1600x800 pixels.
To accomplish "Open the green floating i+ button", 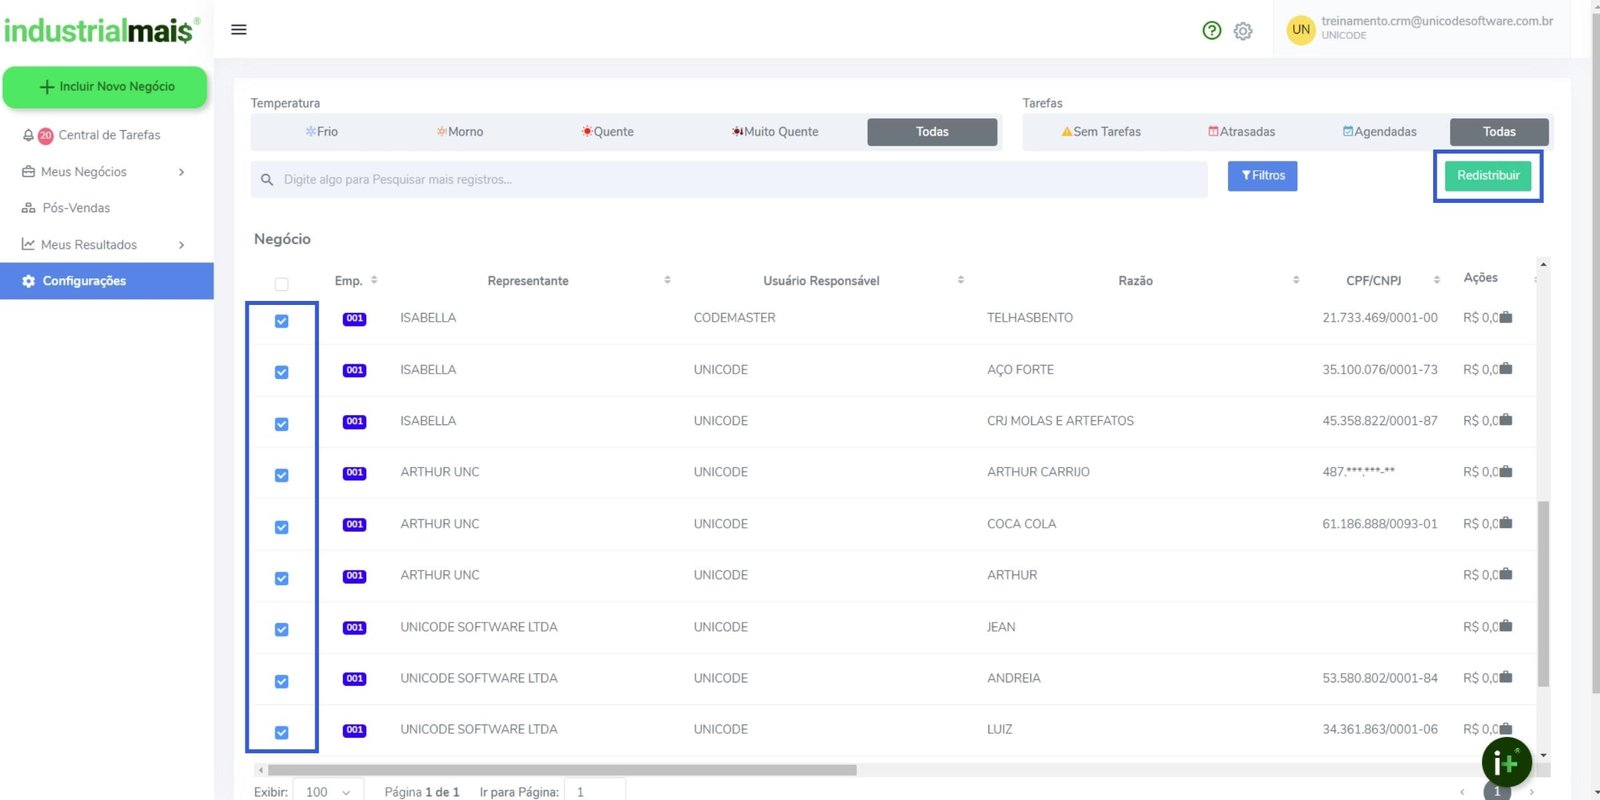I will click(x=1506, y=763).
